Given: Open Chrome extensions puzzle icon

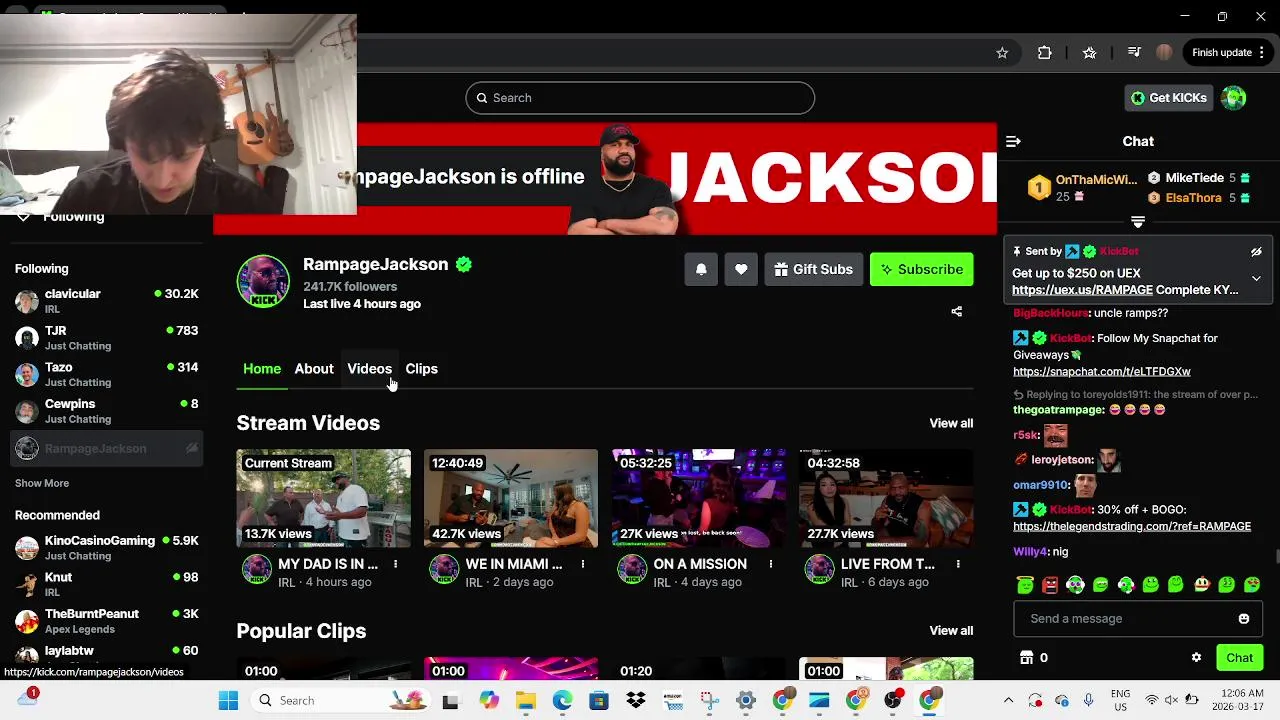Looking at the screenshot, I should (1045, 53).
